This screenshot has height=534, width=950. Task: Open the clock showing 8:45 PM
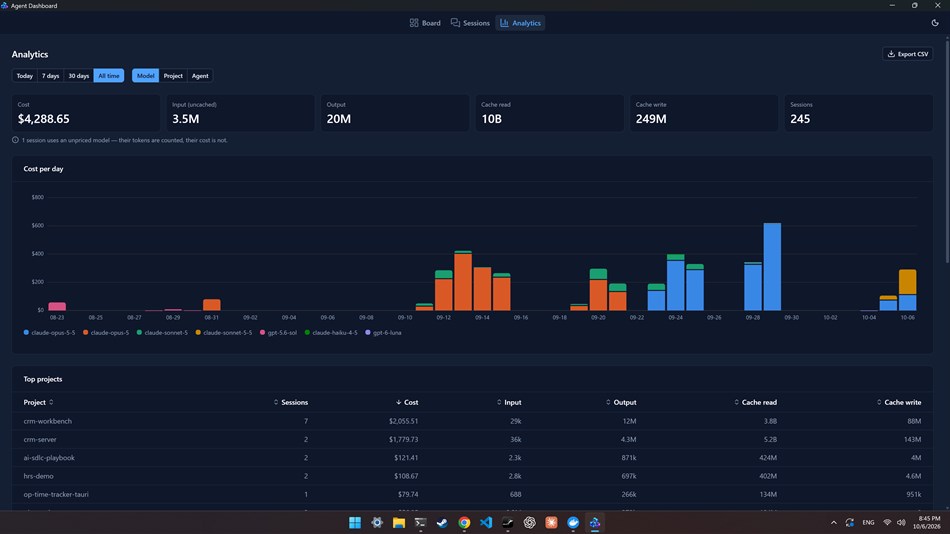[929, 522]
